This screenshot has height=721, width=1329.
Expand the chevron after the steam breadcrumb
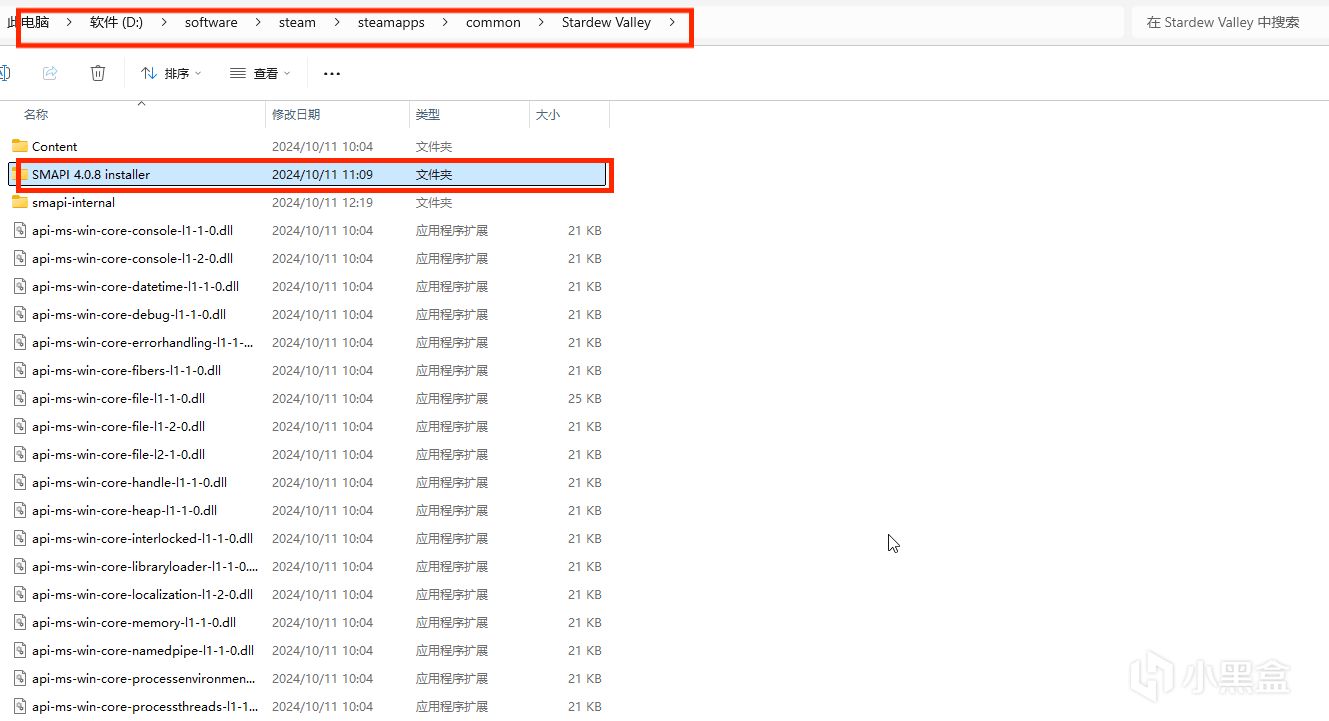[337, 22]
